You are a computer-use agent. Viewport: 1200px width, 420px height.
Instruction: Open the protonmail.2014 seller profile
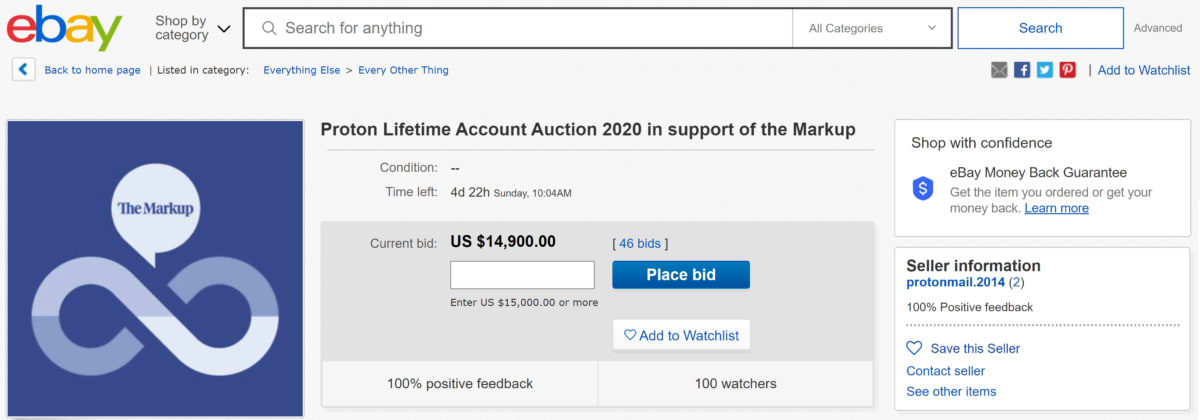click(955, 283)
